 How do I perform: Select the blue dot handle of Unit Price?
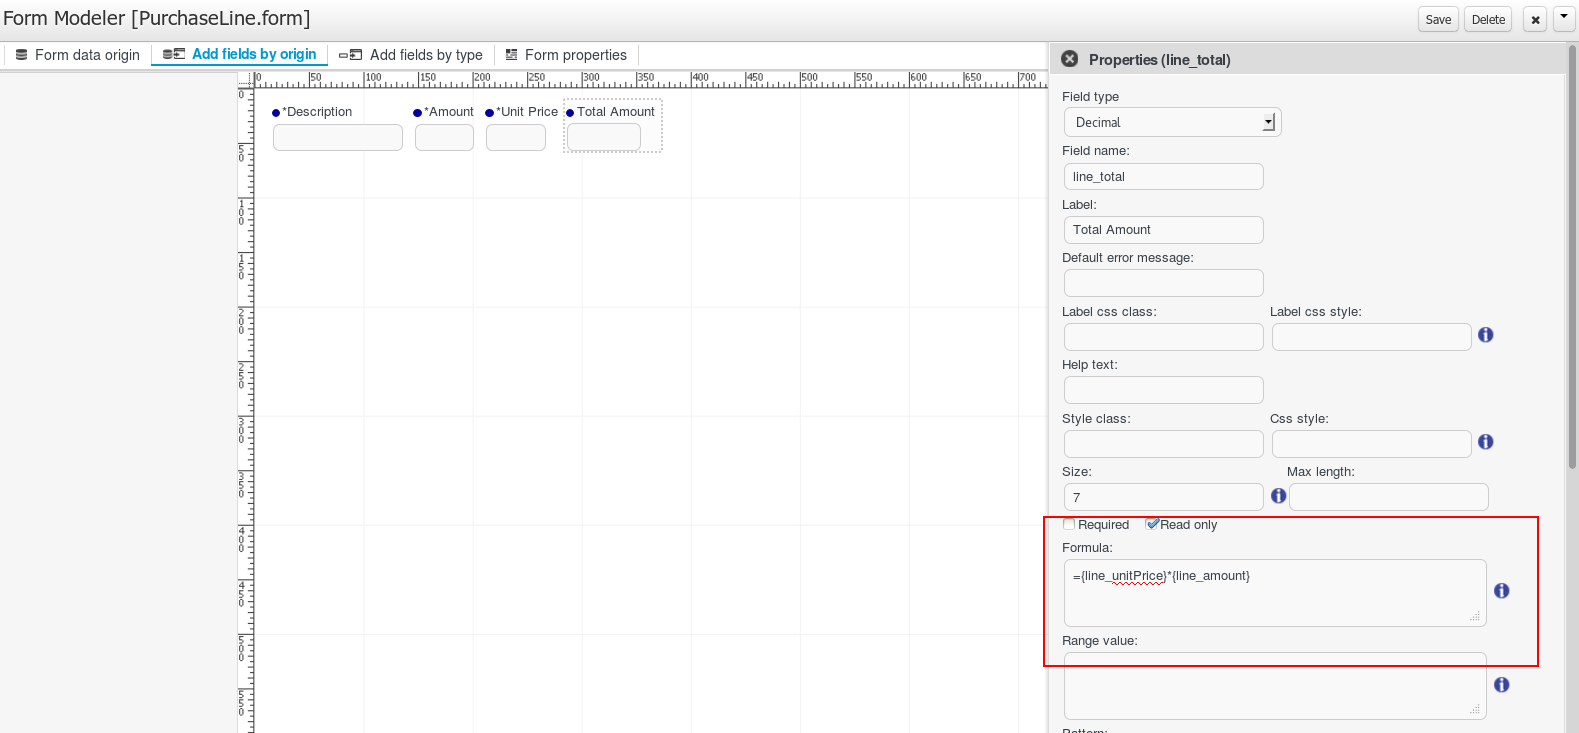[489, 113]
